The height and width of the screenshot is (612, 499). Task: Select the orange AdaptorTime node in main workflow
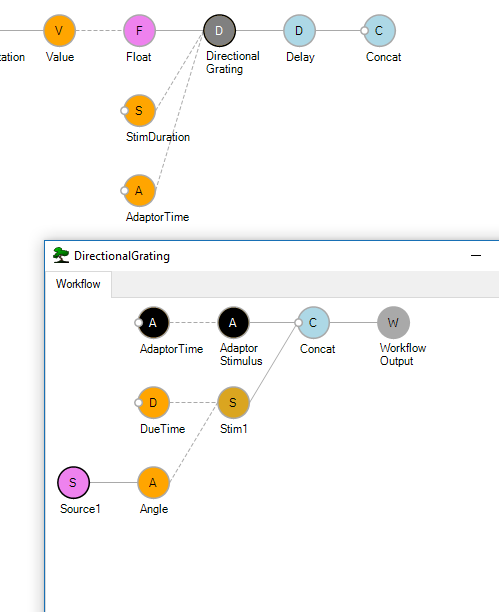click(x=139, y=191)
